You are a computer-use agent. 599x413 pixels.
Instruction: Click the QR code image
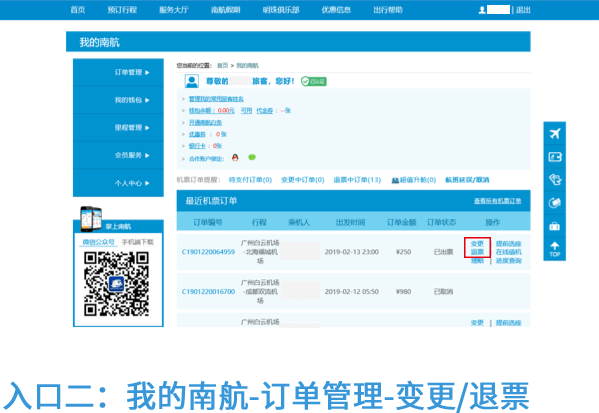pos(117,284)
